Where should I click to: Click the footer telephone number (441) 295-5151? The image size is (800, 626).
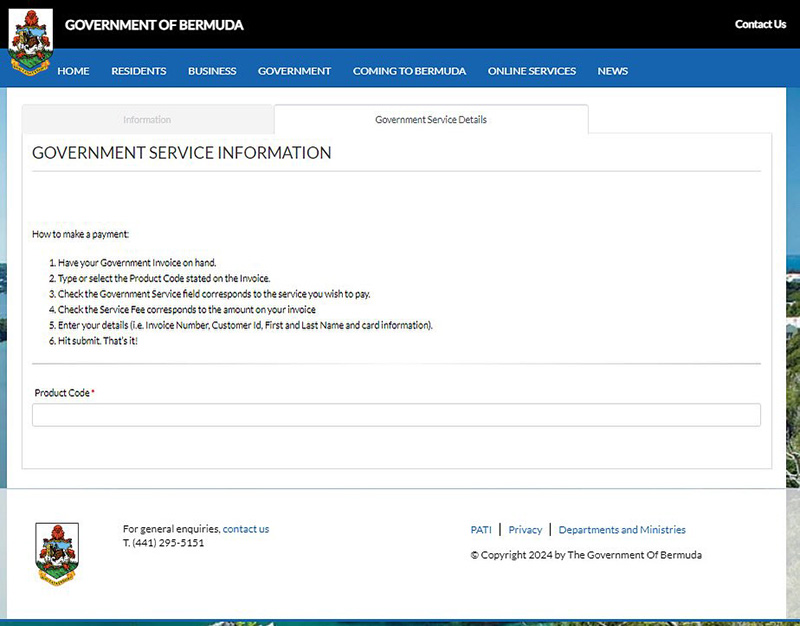(168, 543)
